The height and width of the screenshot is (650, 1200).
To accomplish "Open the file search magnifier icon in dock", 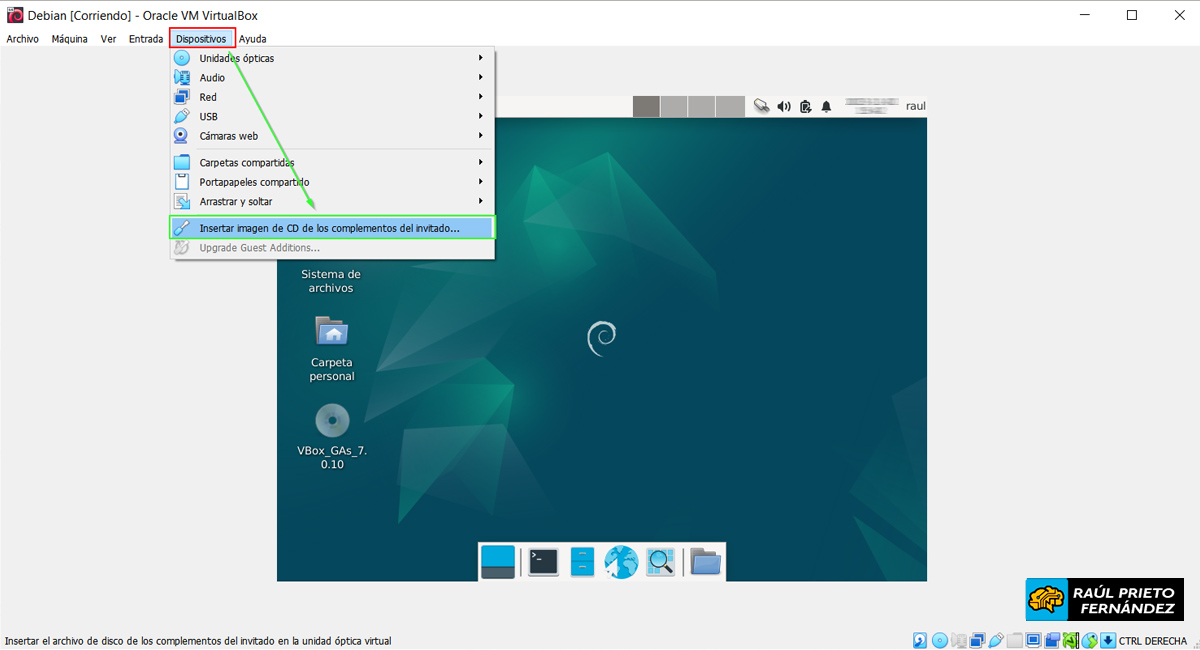I will click(659, 561).
